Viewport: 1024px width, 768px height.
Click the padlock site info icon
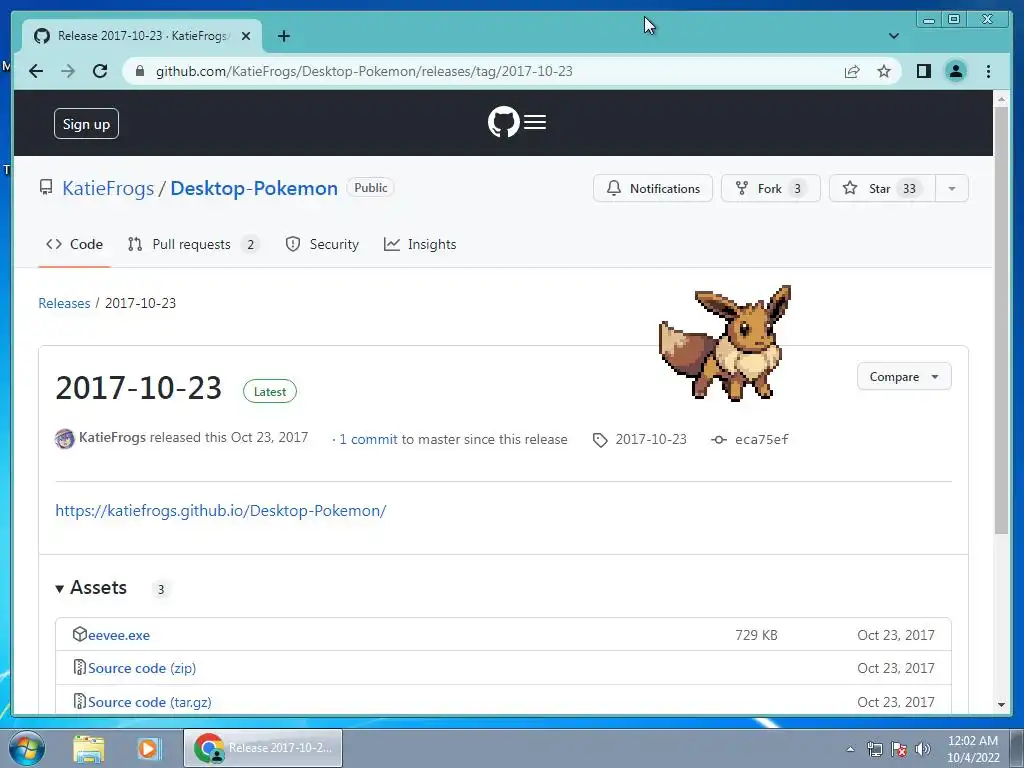point(140,71)
